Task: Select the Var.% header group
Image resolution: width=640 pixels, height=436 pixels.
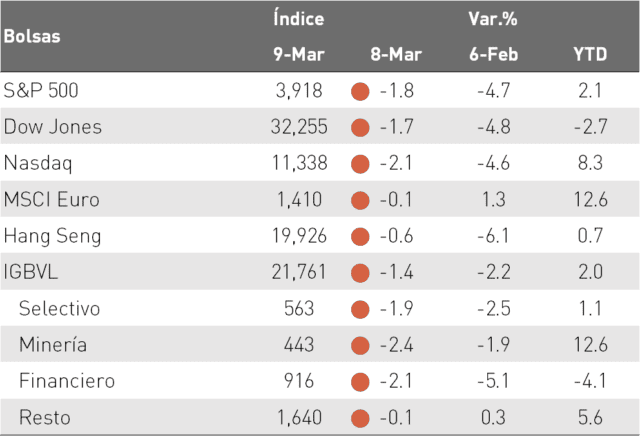Action: point(493,19)
